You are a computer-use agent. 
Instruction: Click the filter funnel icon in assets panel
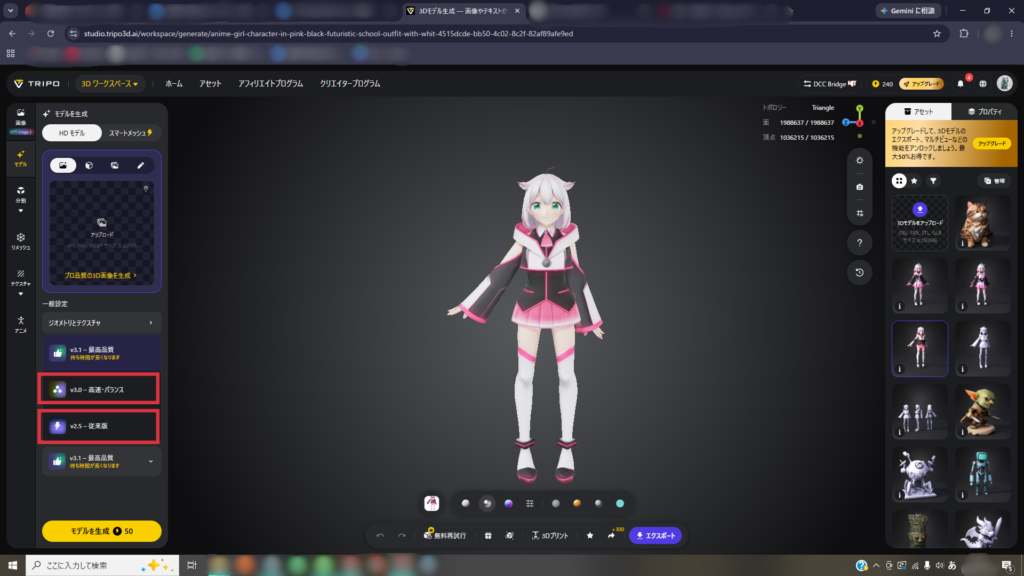click(x=933, y=181)
